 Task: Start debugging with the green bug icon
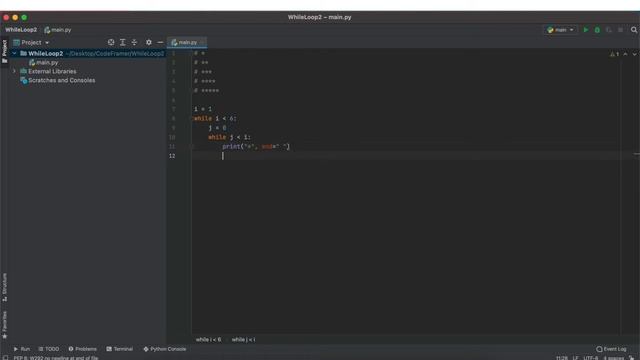pyautogui.click(x=597, y=30)
